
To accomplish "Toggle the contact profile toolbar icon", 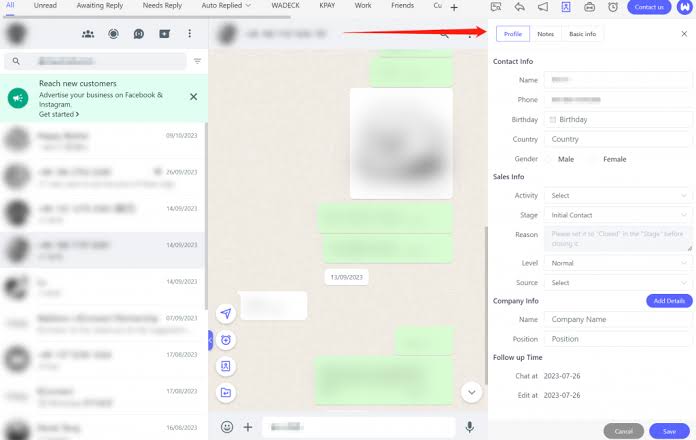I will [566, 7].
